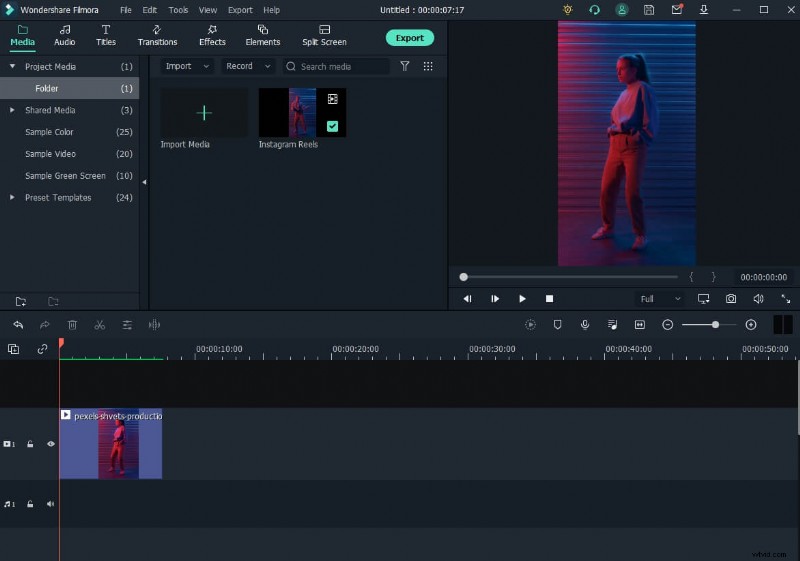Toggle lock on video track 1
Image resolution: width=800 pixels, height=561 pixels.
[x=30, y=444]
